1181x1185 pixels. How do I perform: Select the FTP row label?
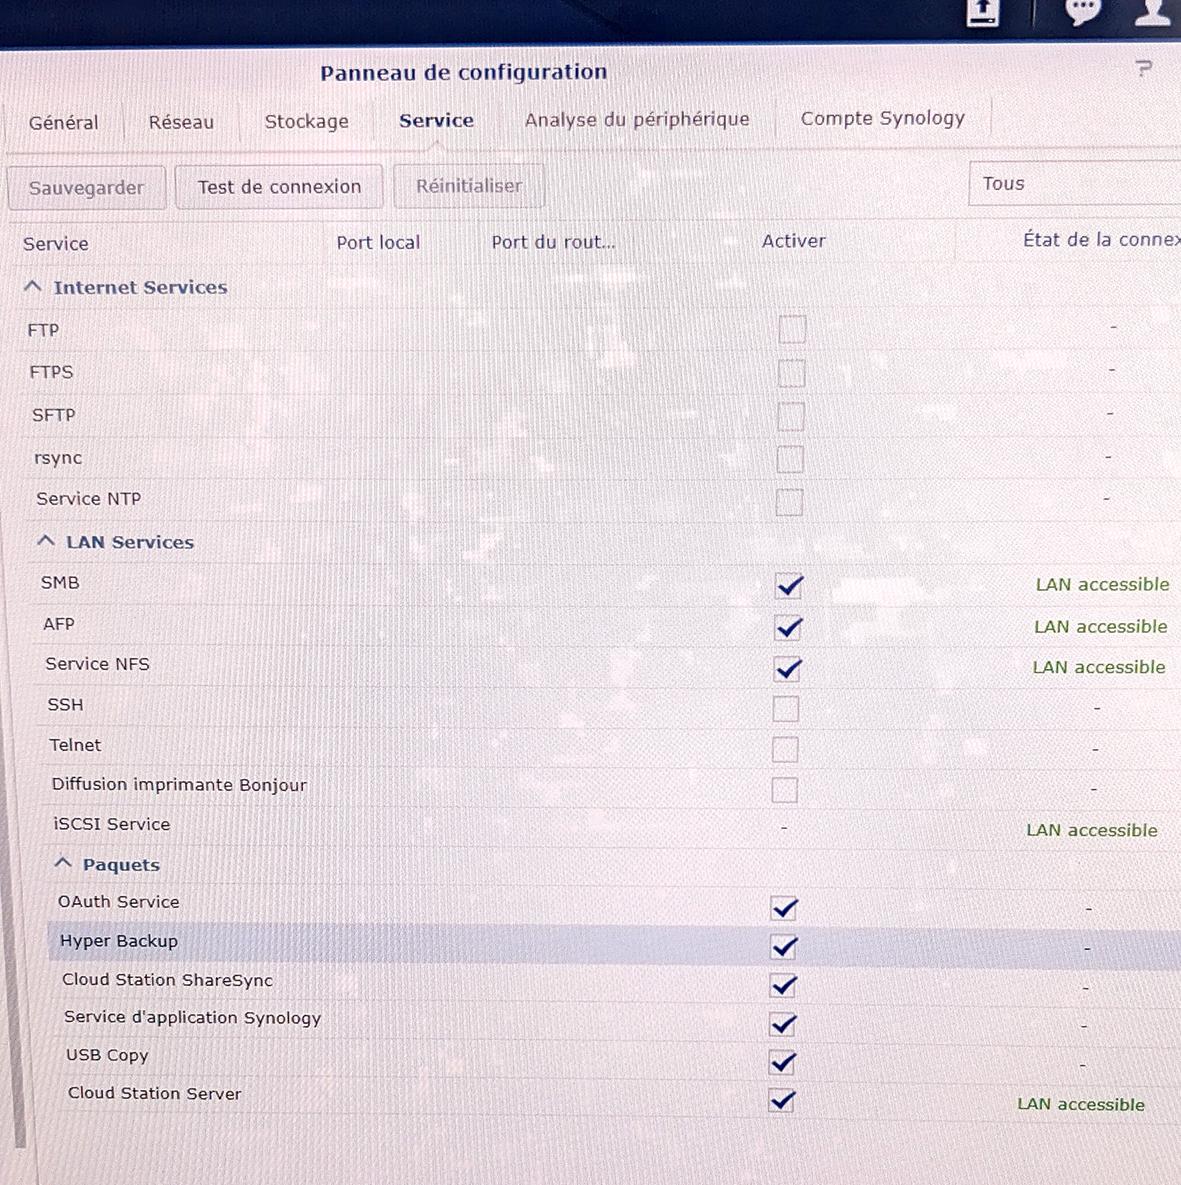pos(43,330)
